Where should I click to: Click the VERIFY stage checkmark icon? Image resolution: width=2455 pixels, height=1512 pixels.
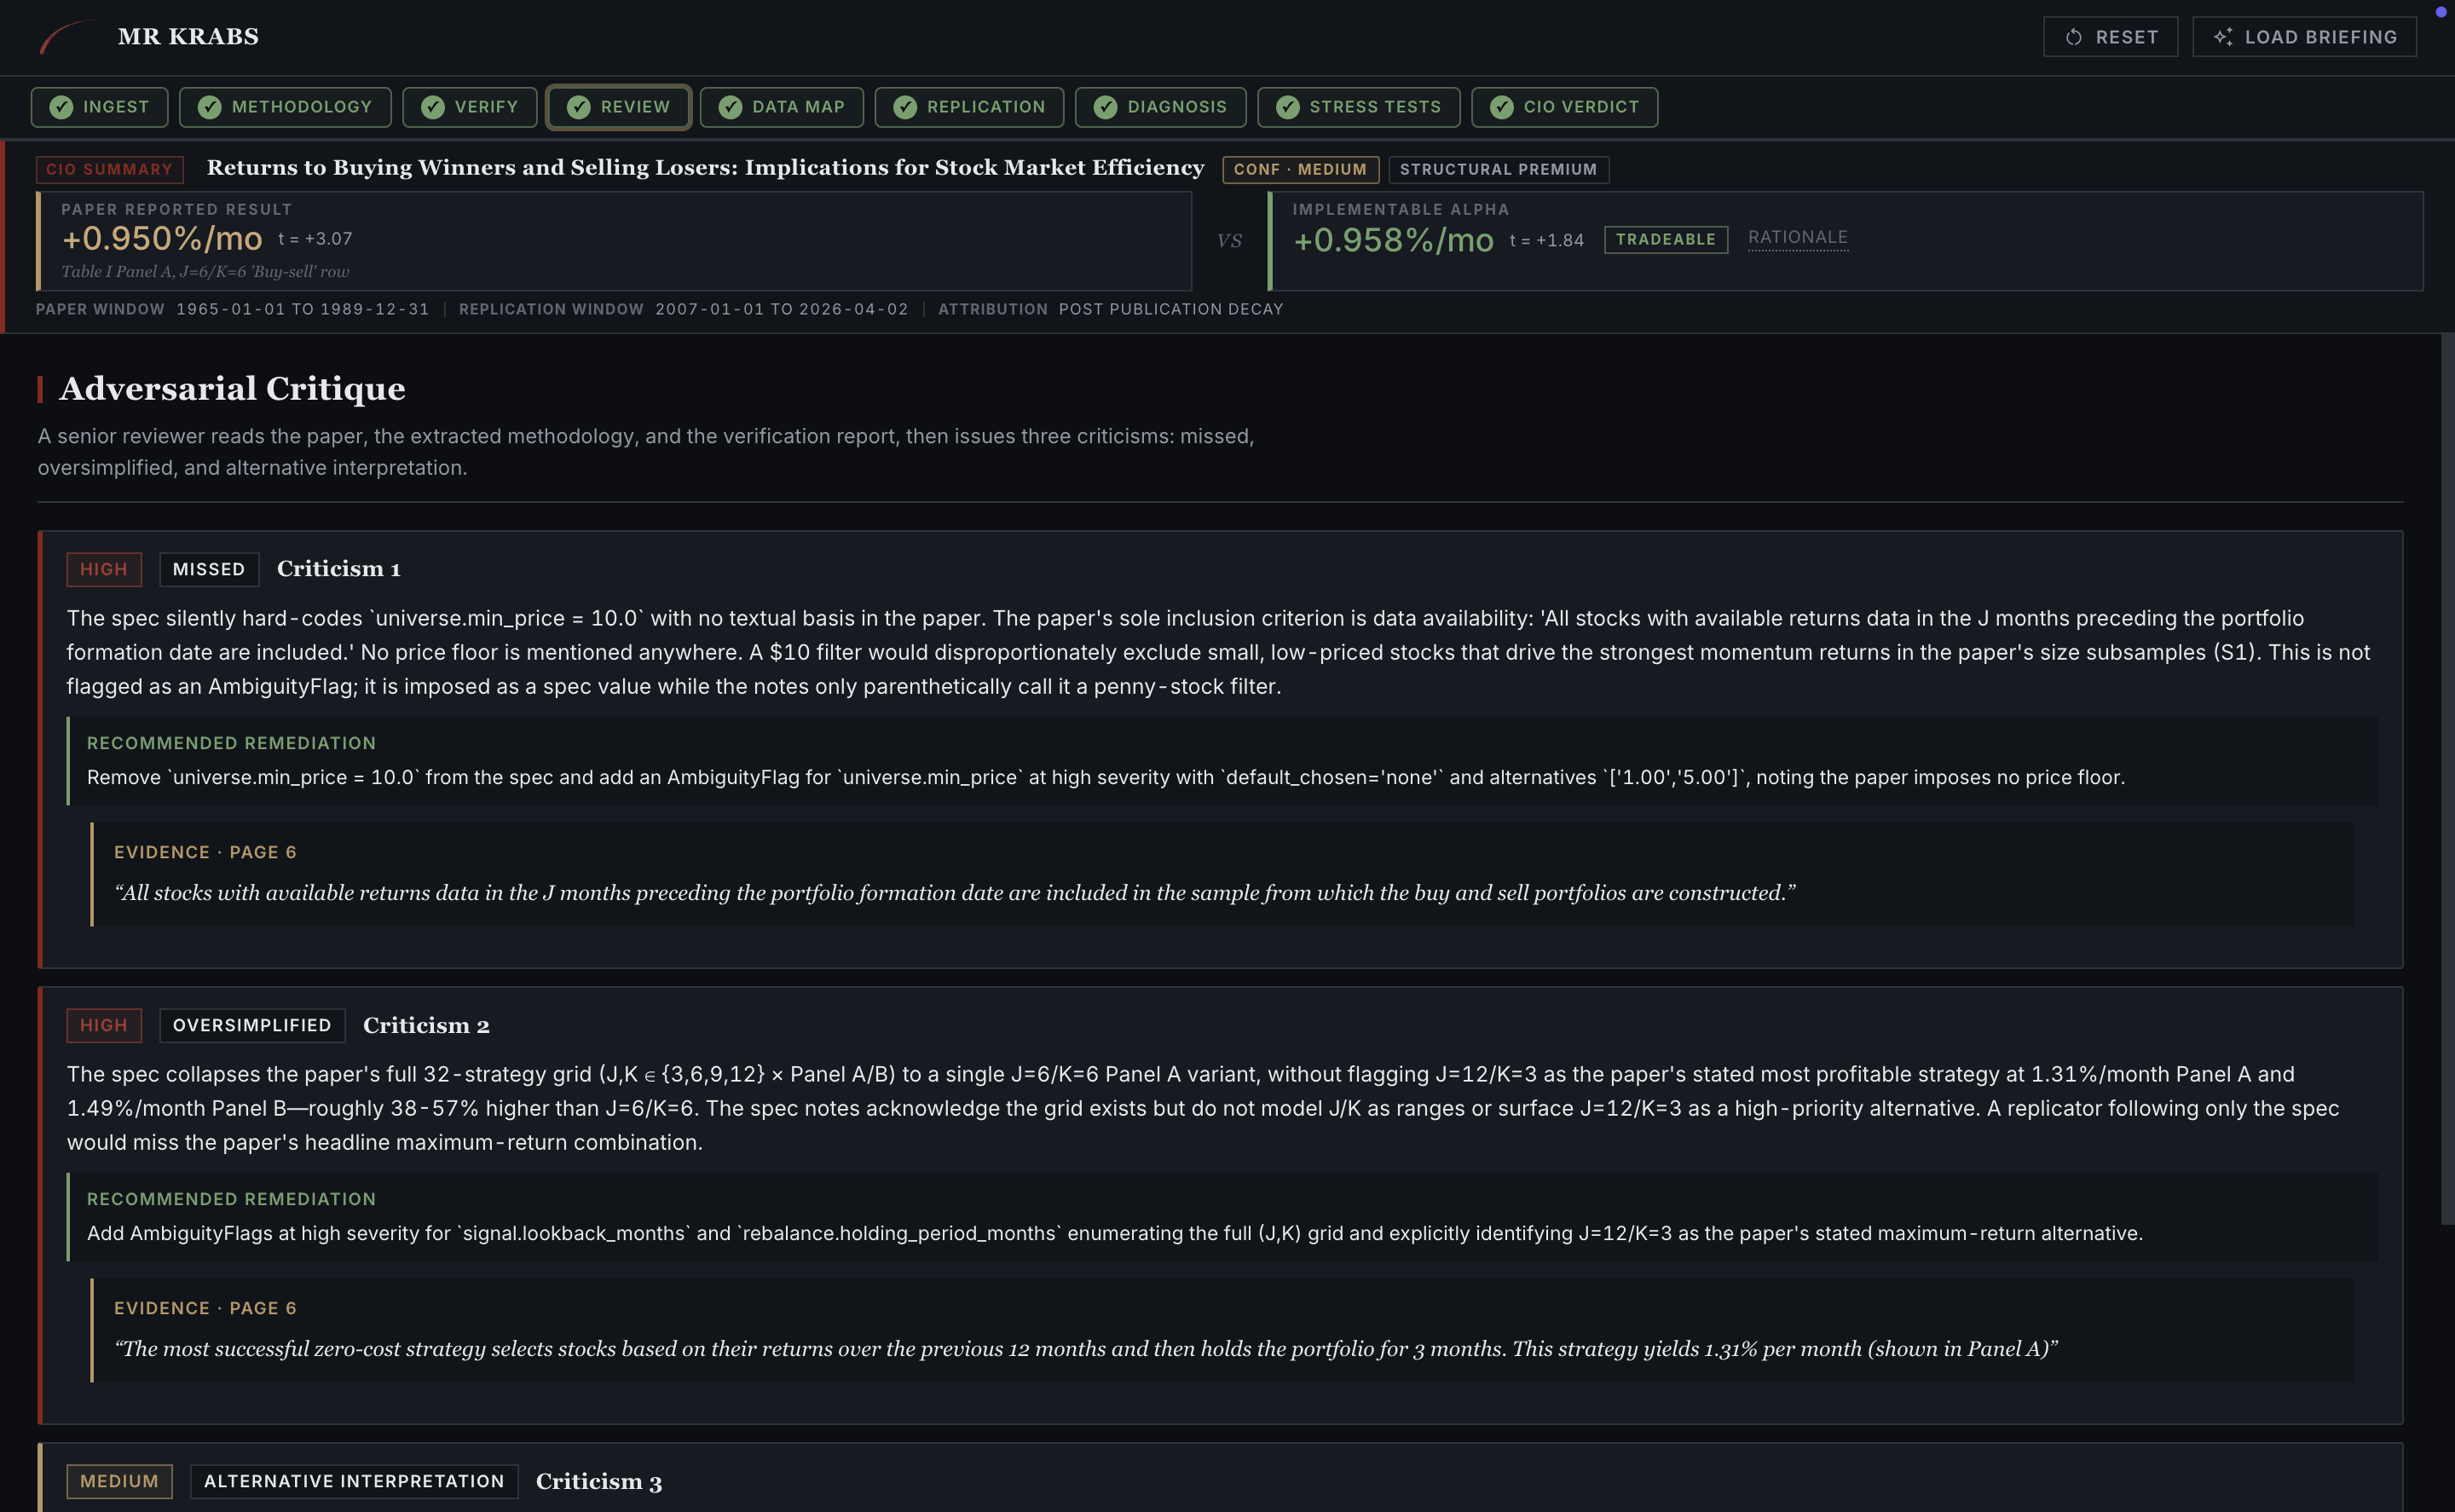433,107
